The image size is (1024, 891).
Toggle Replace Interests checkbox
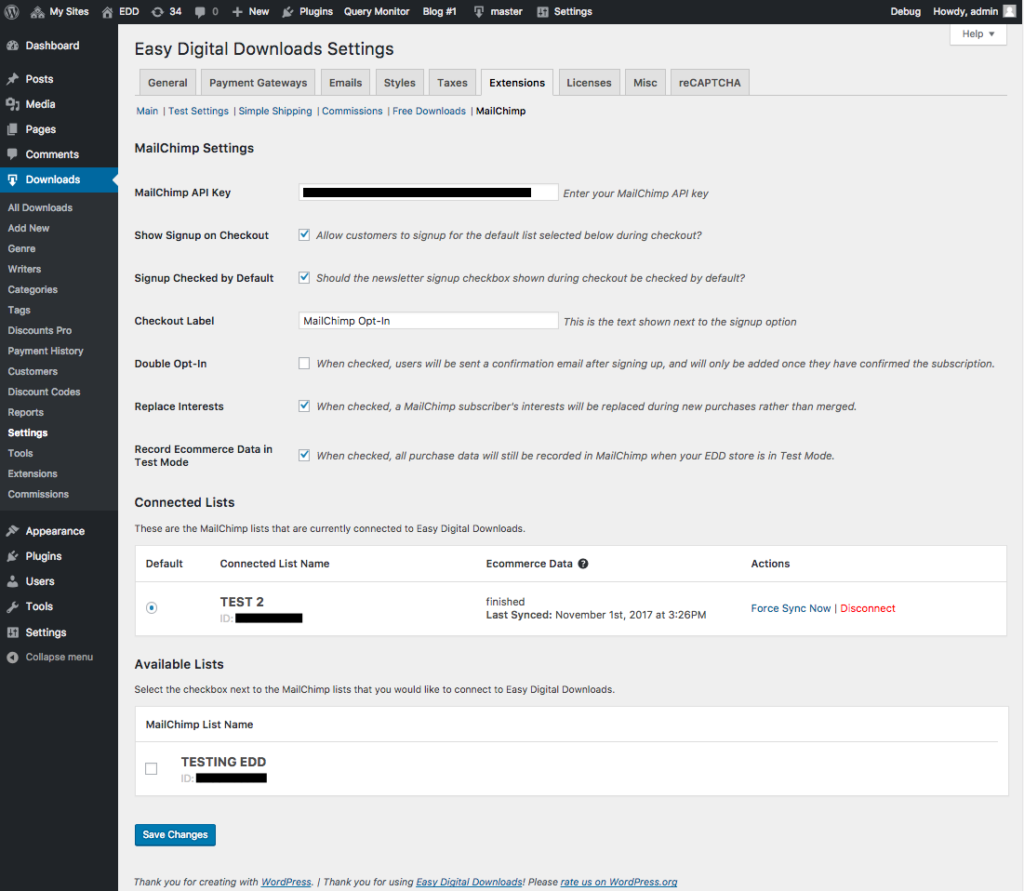(x=304, y=406)
